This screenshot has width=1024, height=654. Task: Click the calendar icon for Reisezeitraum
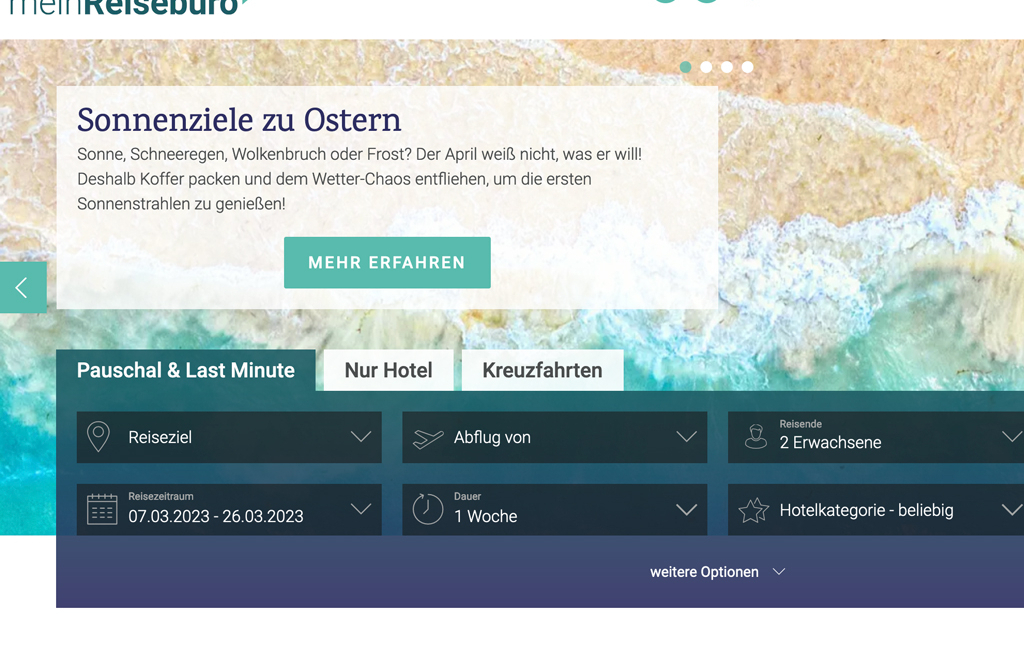102,509
